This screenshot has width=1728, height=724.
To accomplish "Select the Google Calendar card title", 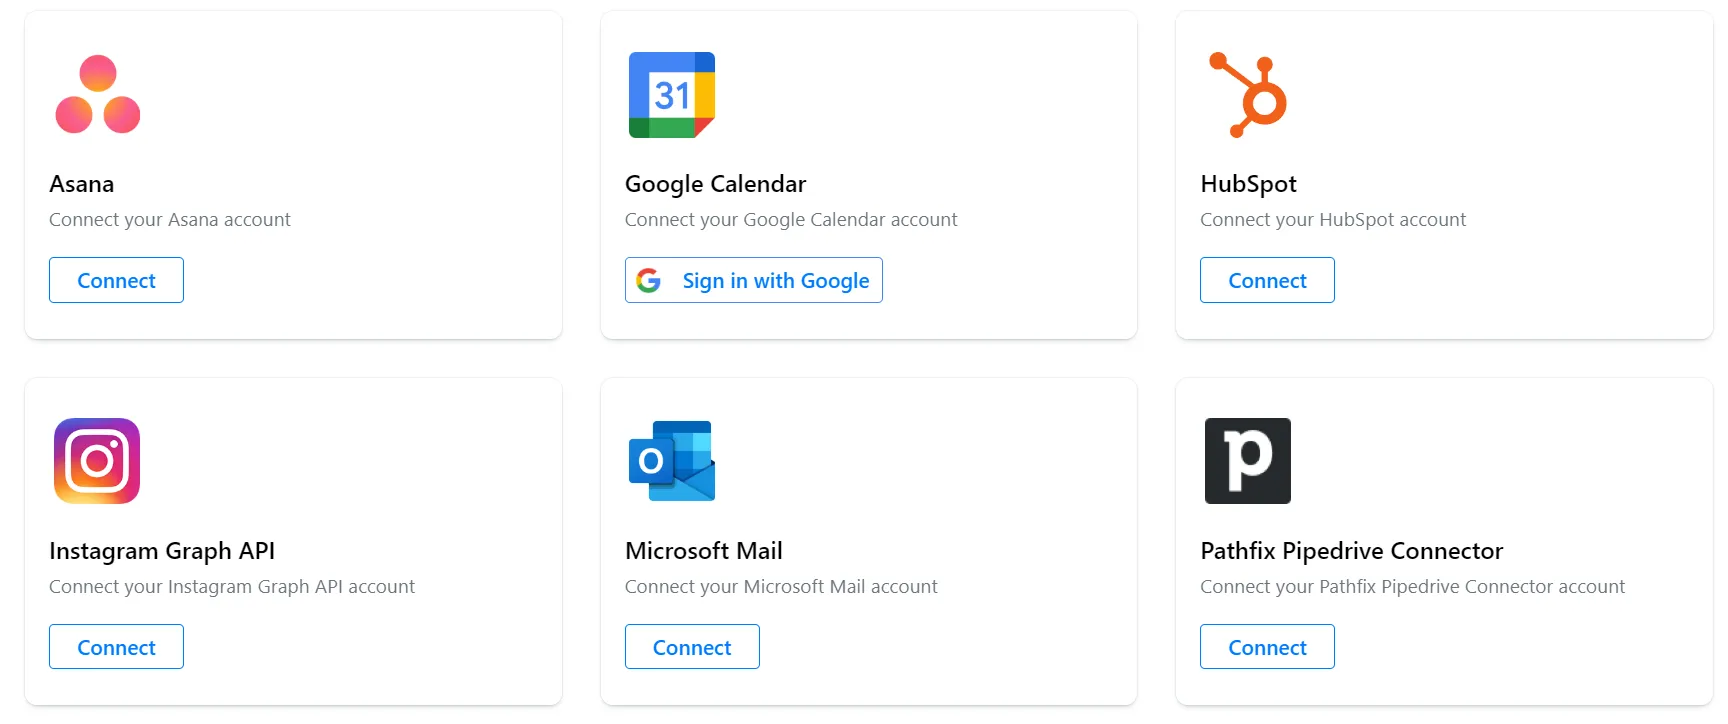I will tap(715, 184).
